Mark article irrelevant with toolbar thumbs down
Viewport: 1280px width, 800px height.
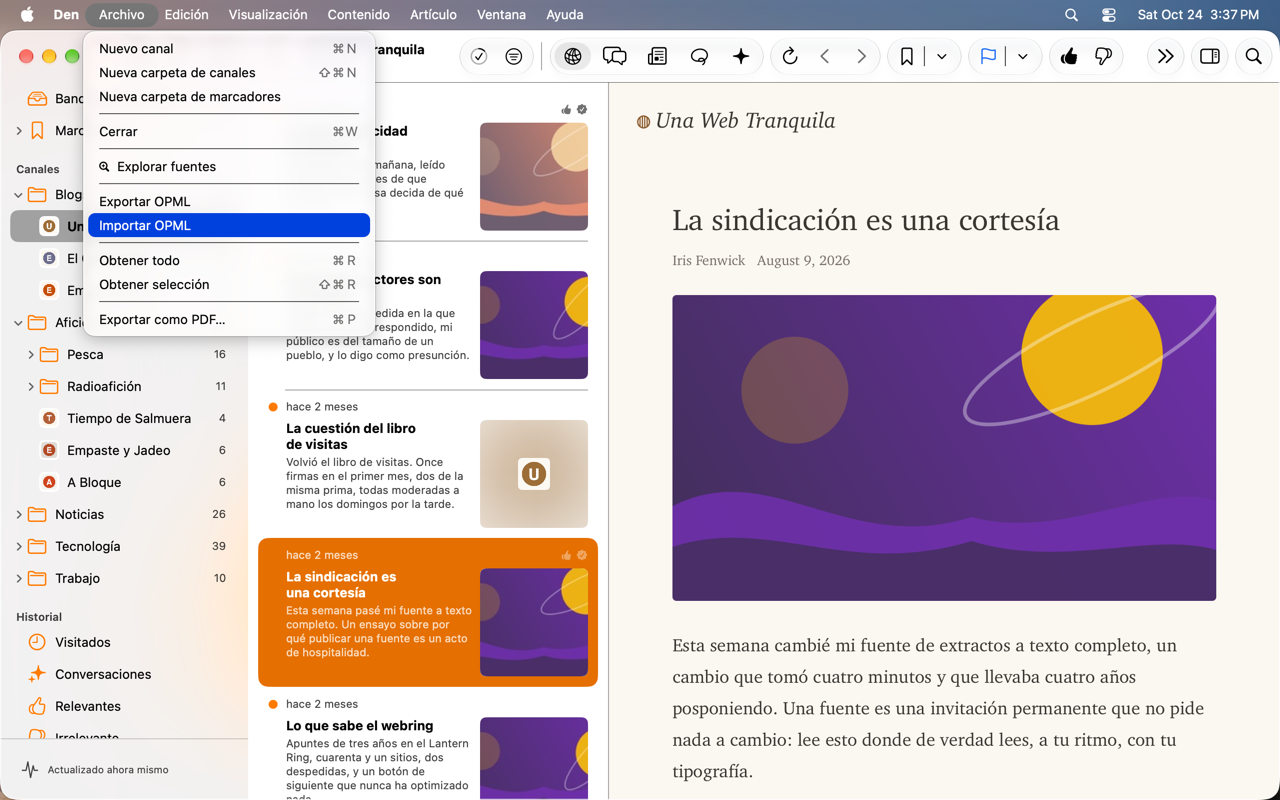pos(1104,57)
